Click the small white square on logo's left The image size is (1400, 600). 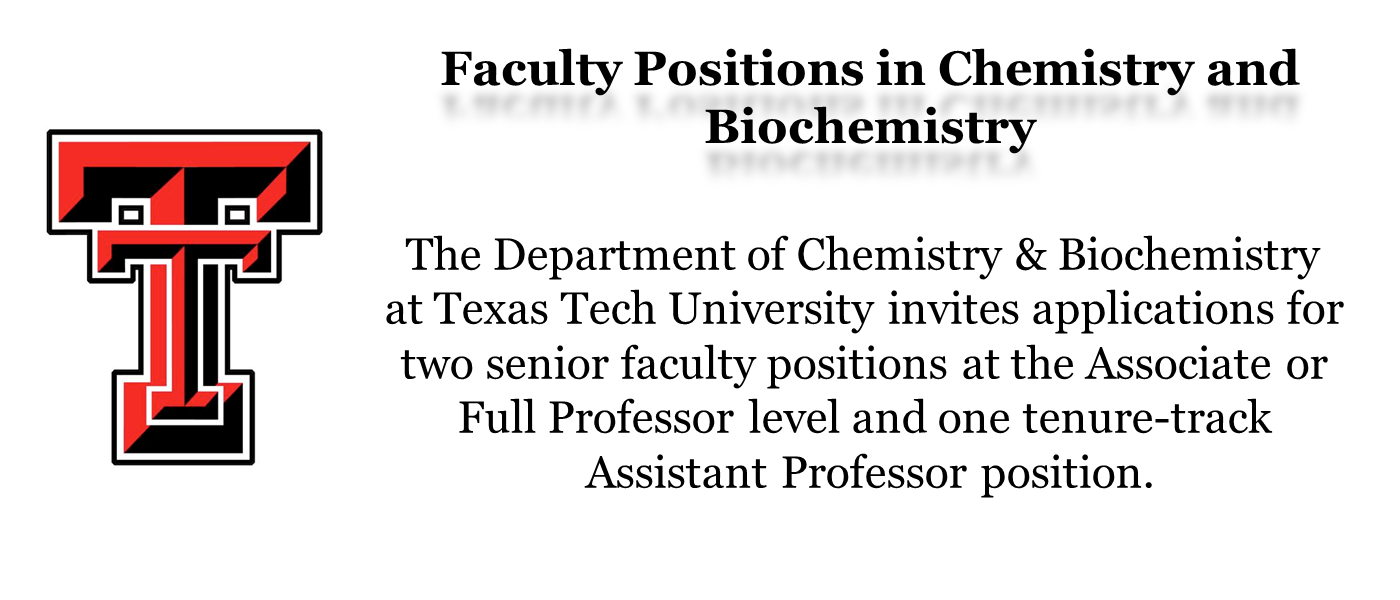(x=130, y=213)
